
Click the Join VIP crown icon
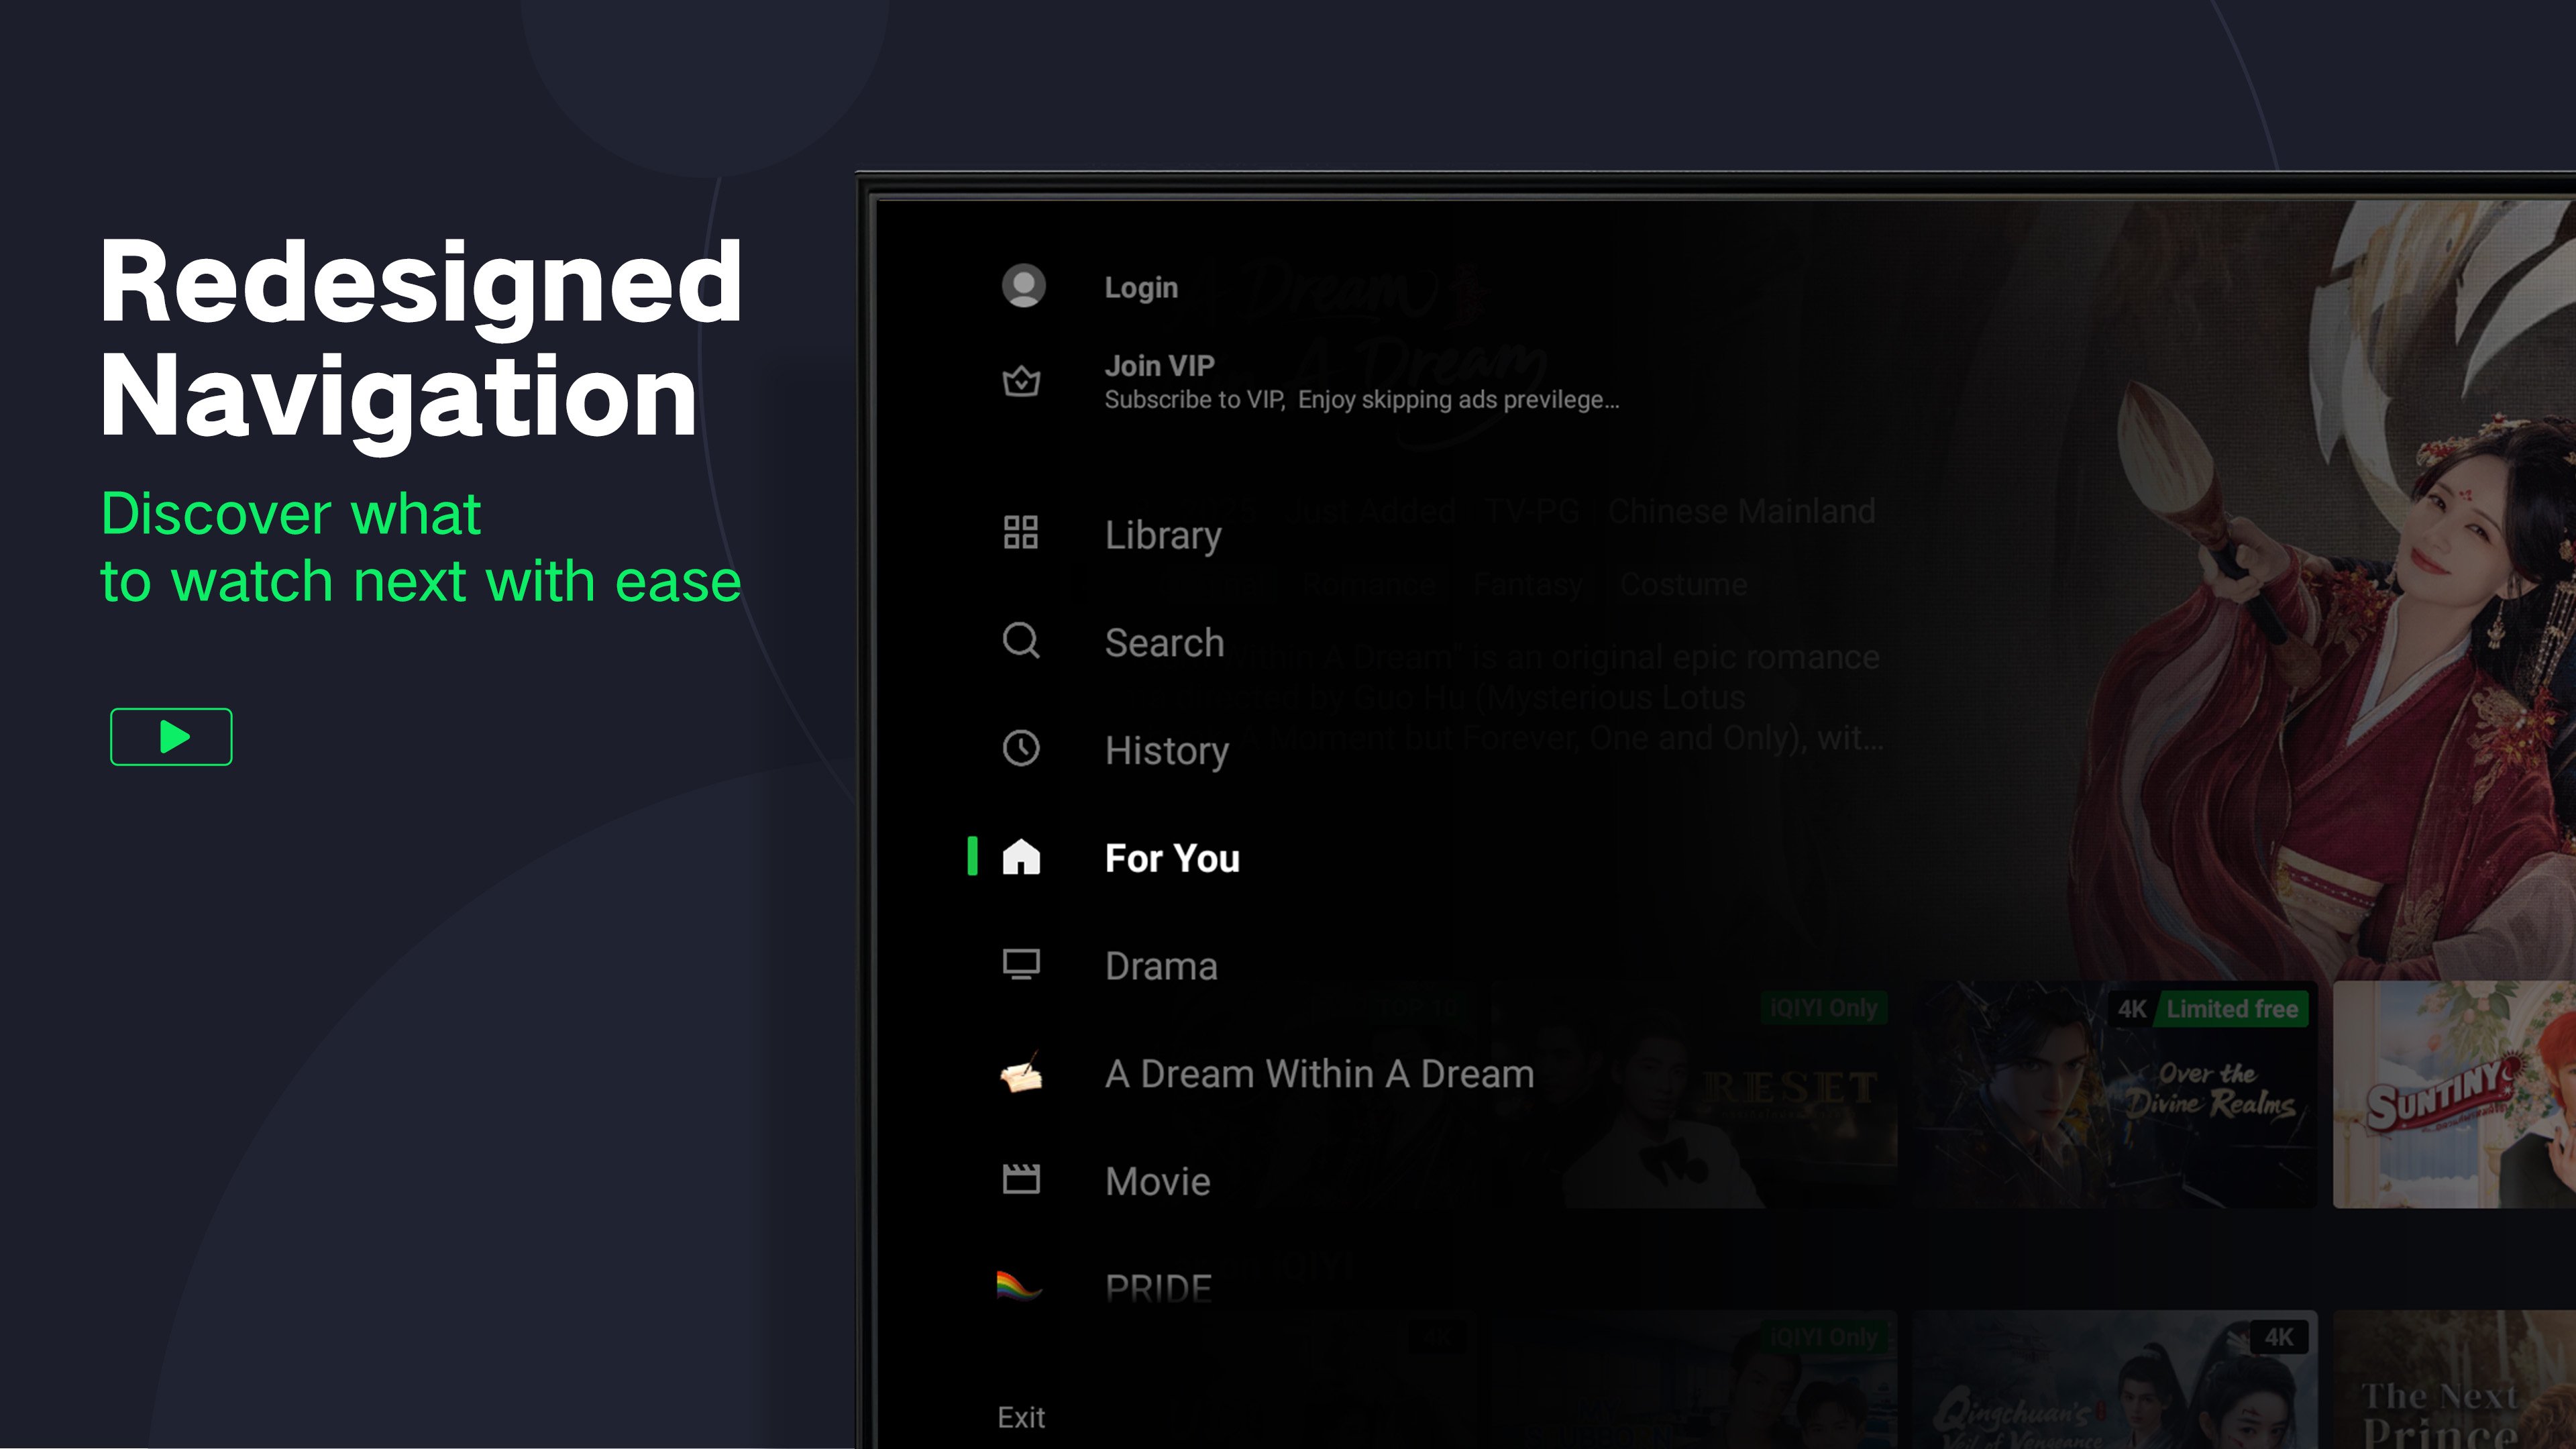pos(1021,381)
